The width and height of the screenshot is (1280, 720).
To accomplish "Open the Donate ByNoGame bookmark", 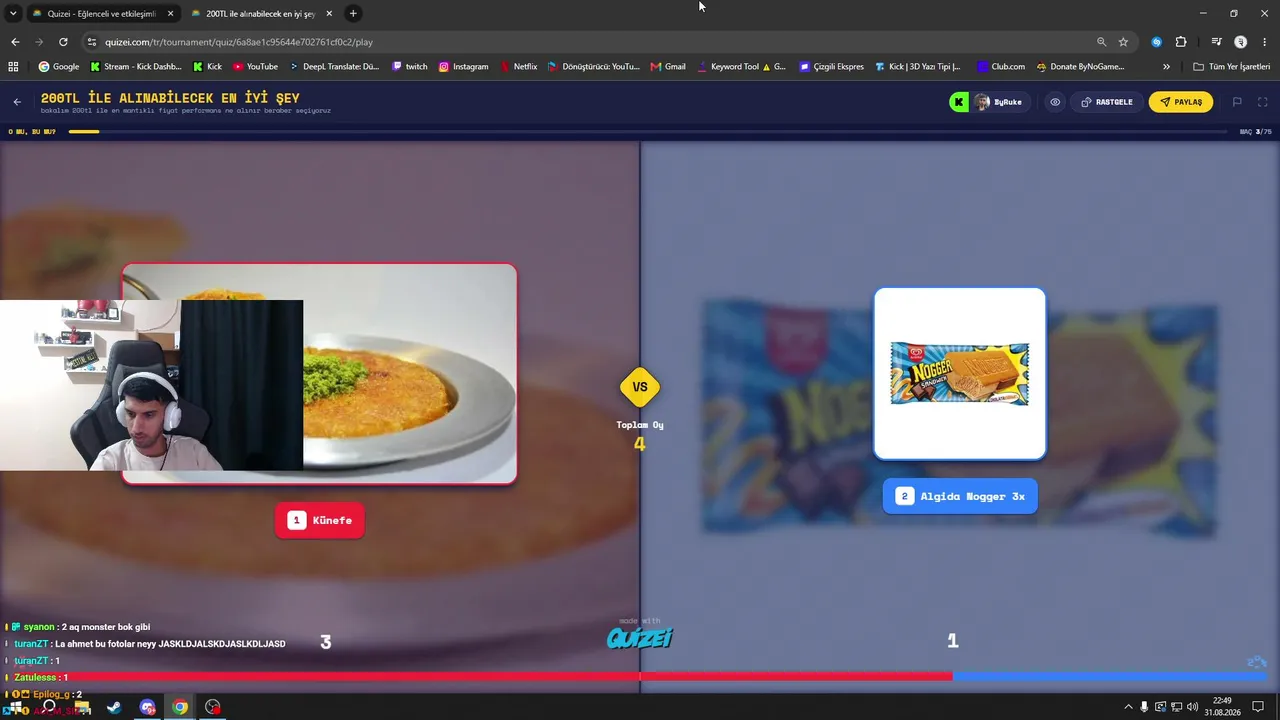I will tap(1080, 67).
